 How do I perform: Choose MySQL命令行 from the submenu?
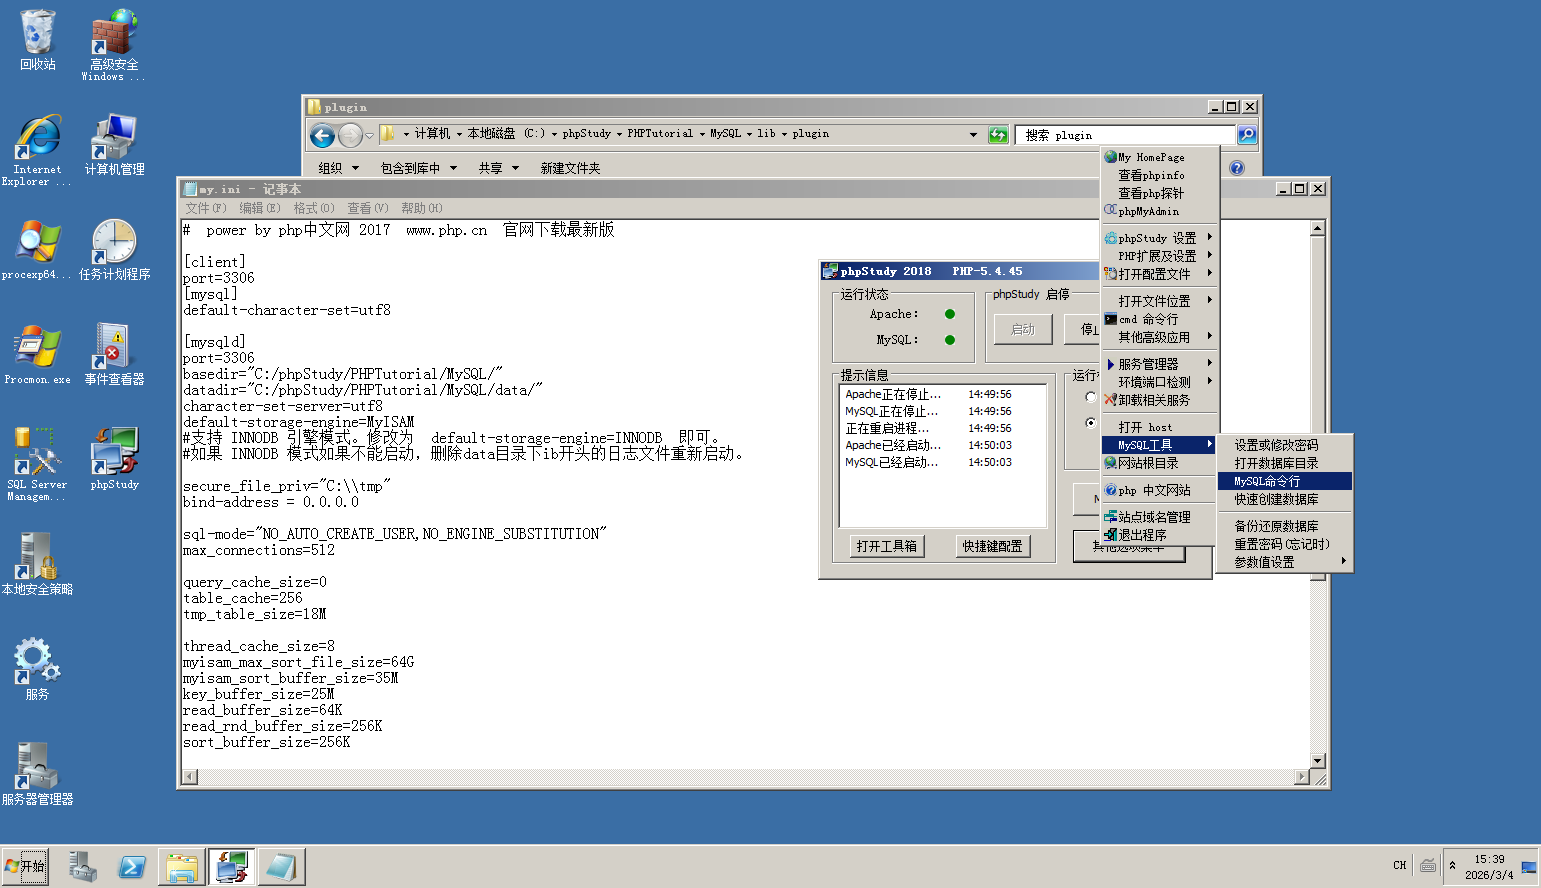click(1285, 481)
